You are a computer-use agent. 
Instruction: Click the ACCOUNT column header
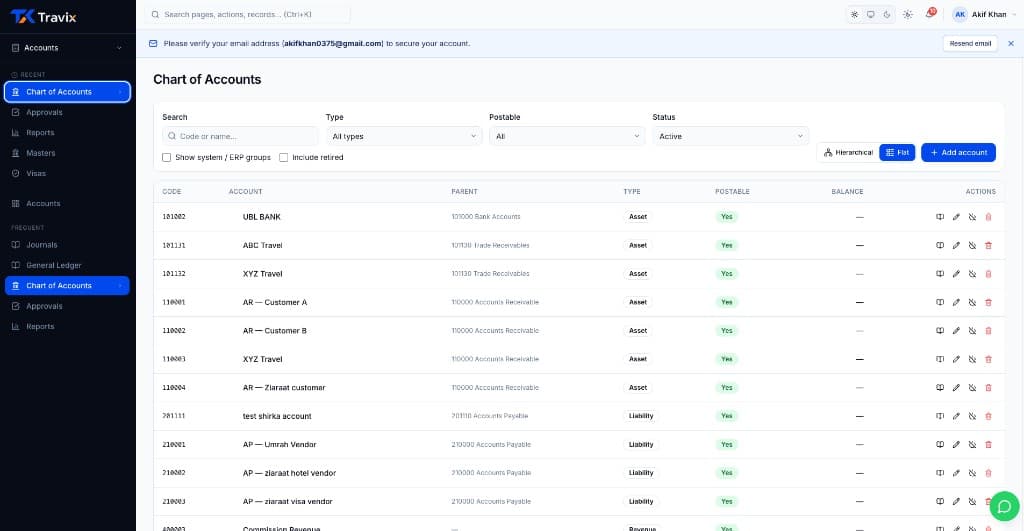coord(246,192)
